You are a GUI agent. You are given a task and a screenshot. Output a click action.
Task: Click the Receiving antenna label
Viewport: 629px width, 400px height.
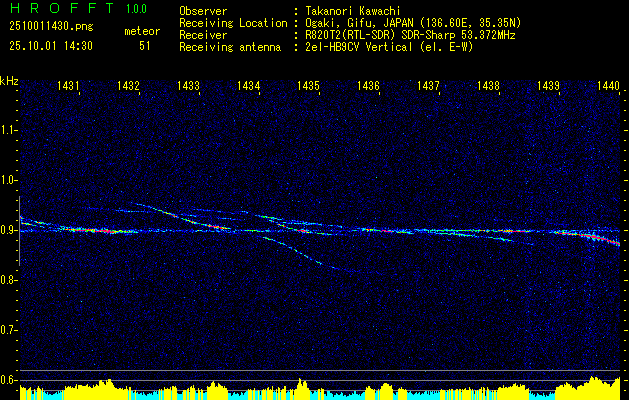[230, 47]
